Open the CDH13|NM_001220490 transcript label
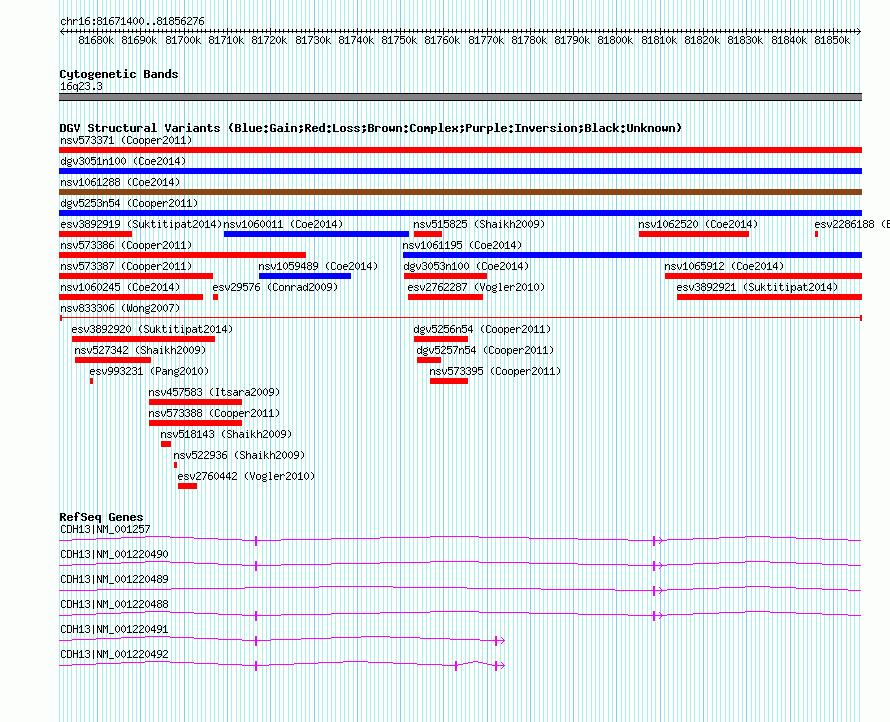This screenshot has height=722, width=890. [114, 554]
